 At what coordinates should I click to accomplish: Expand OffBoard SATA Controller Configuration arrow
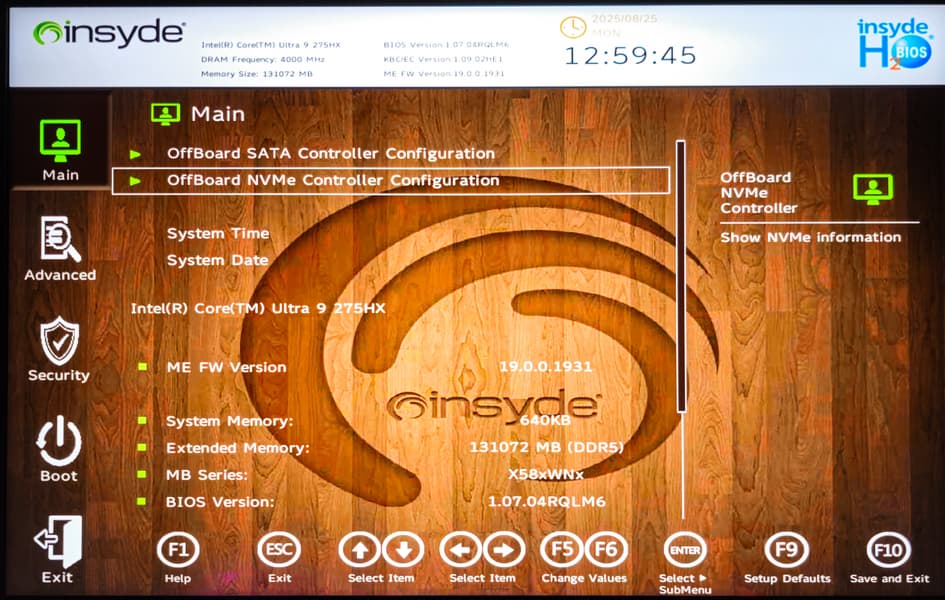(136, 154)
